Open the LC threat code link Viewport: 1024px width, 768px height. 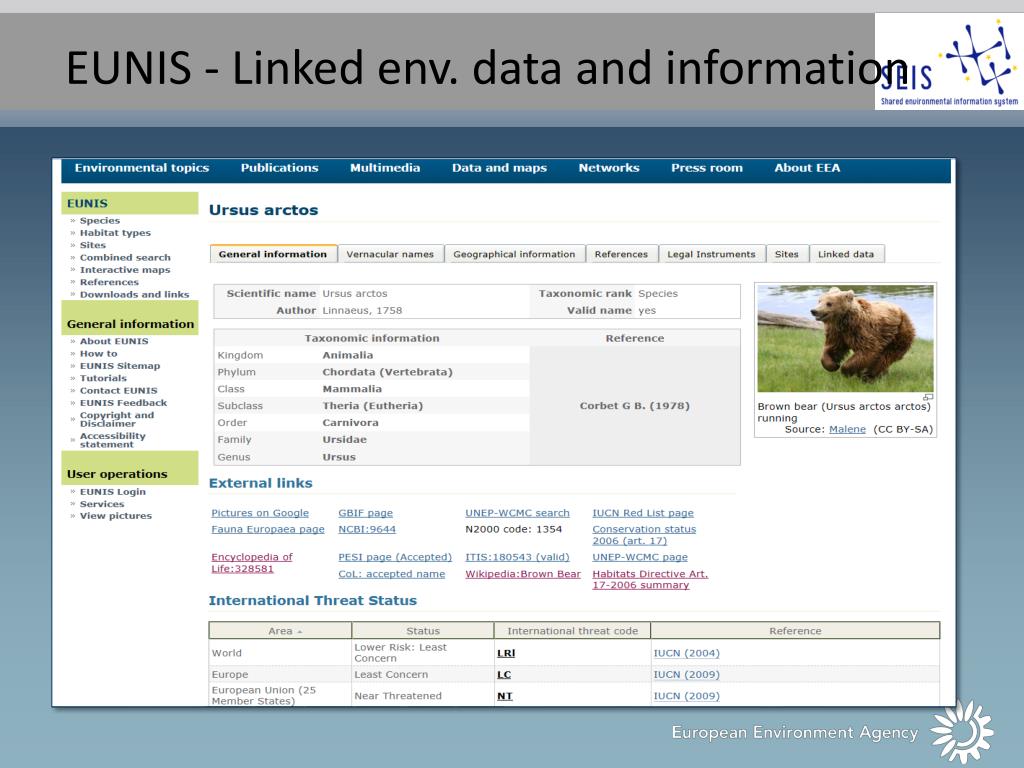point(504,675)
